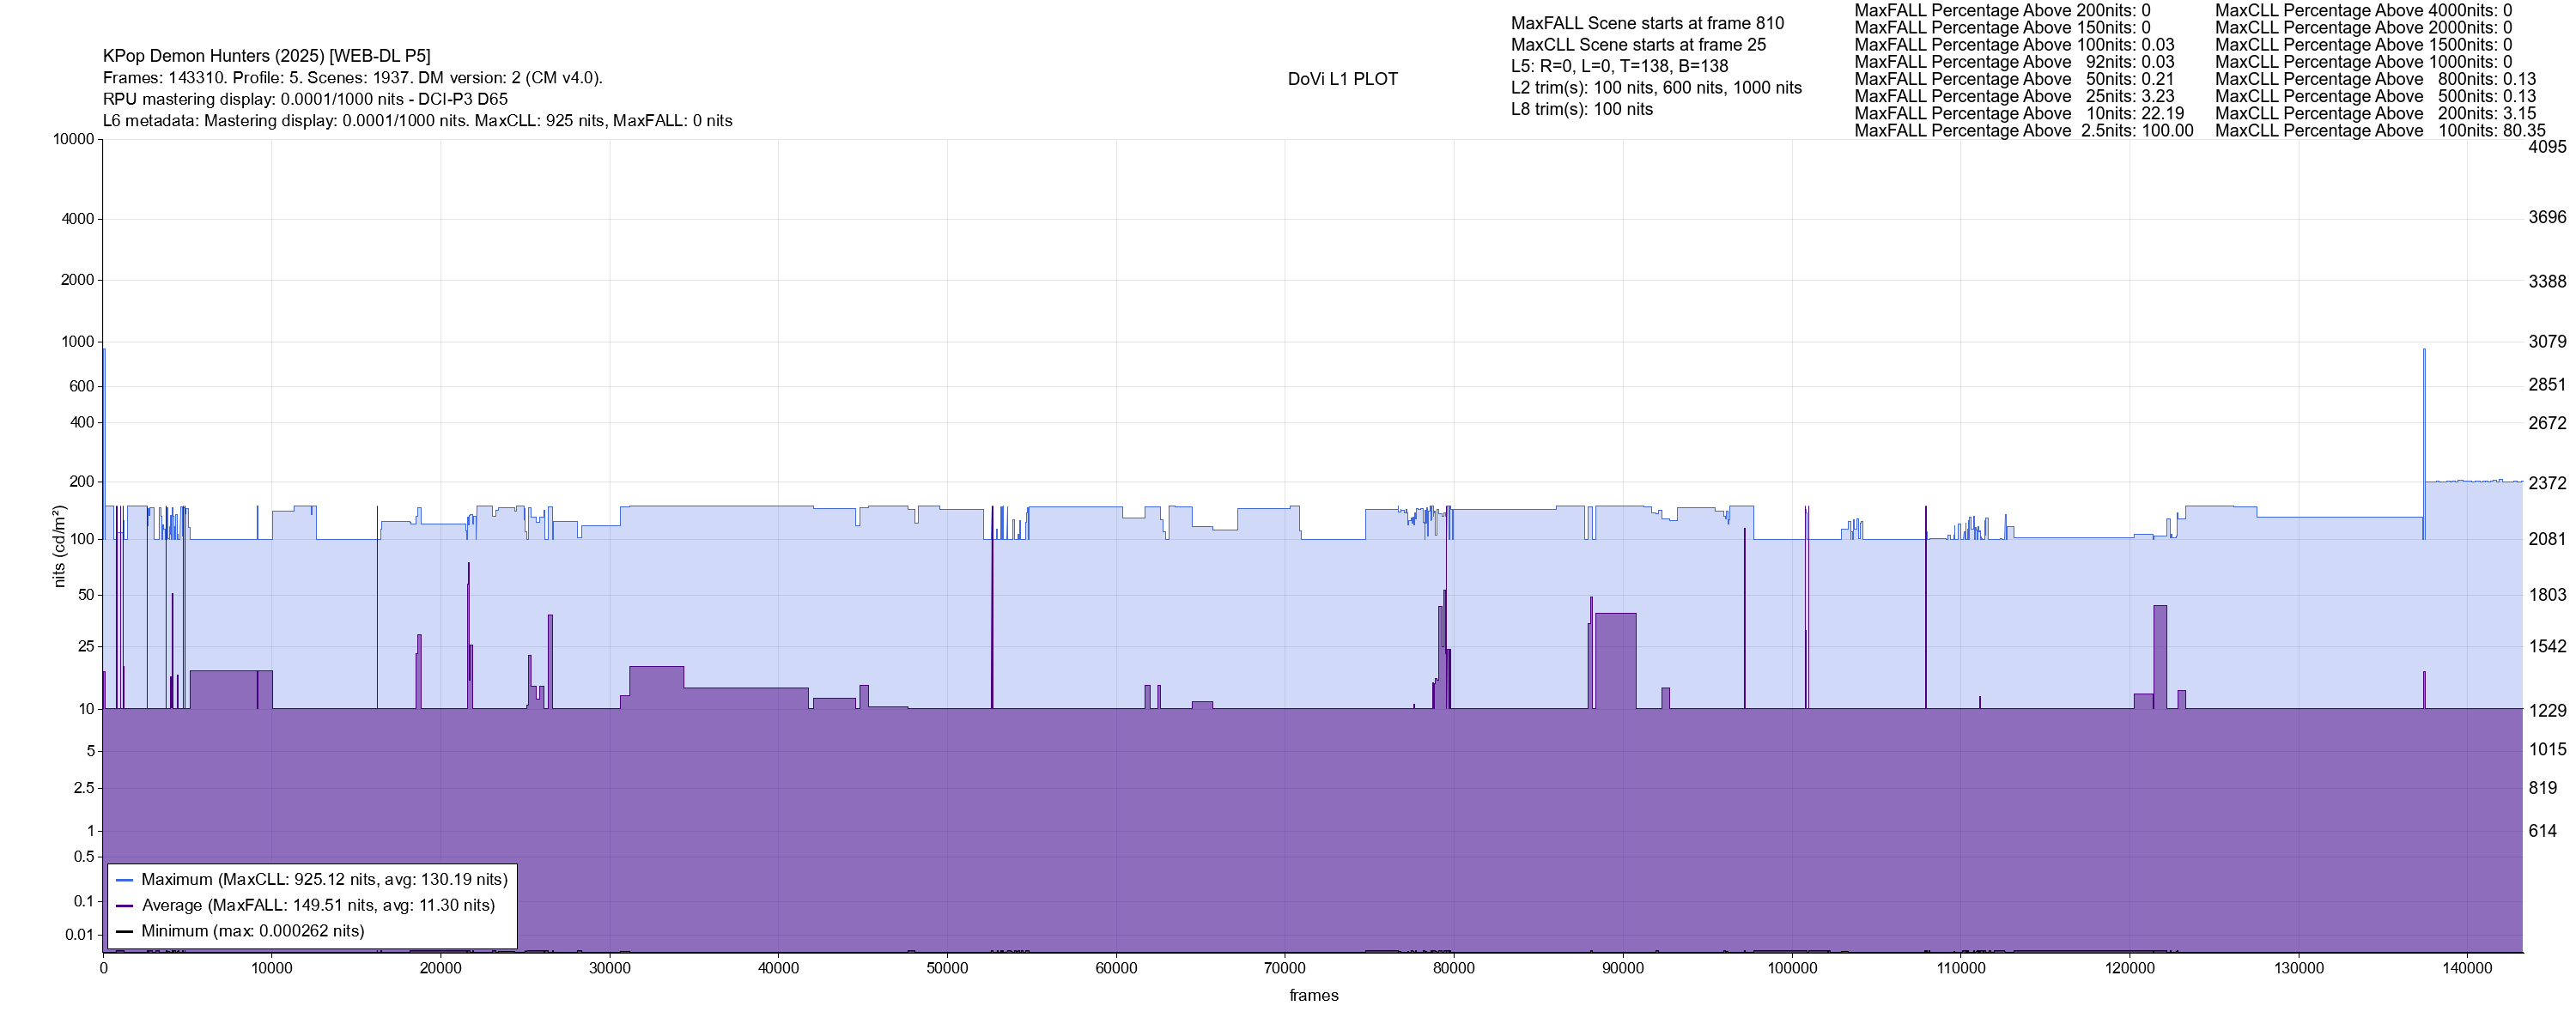Click the purple Average legend line swatch
Image resolution: width=2576 pixels, height=1030 pixels.
125,906
